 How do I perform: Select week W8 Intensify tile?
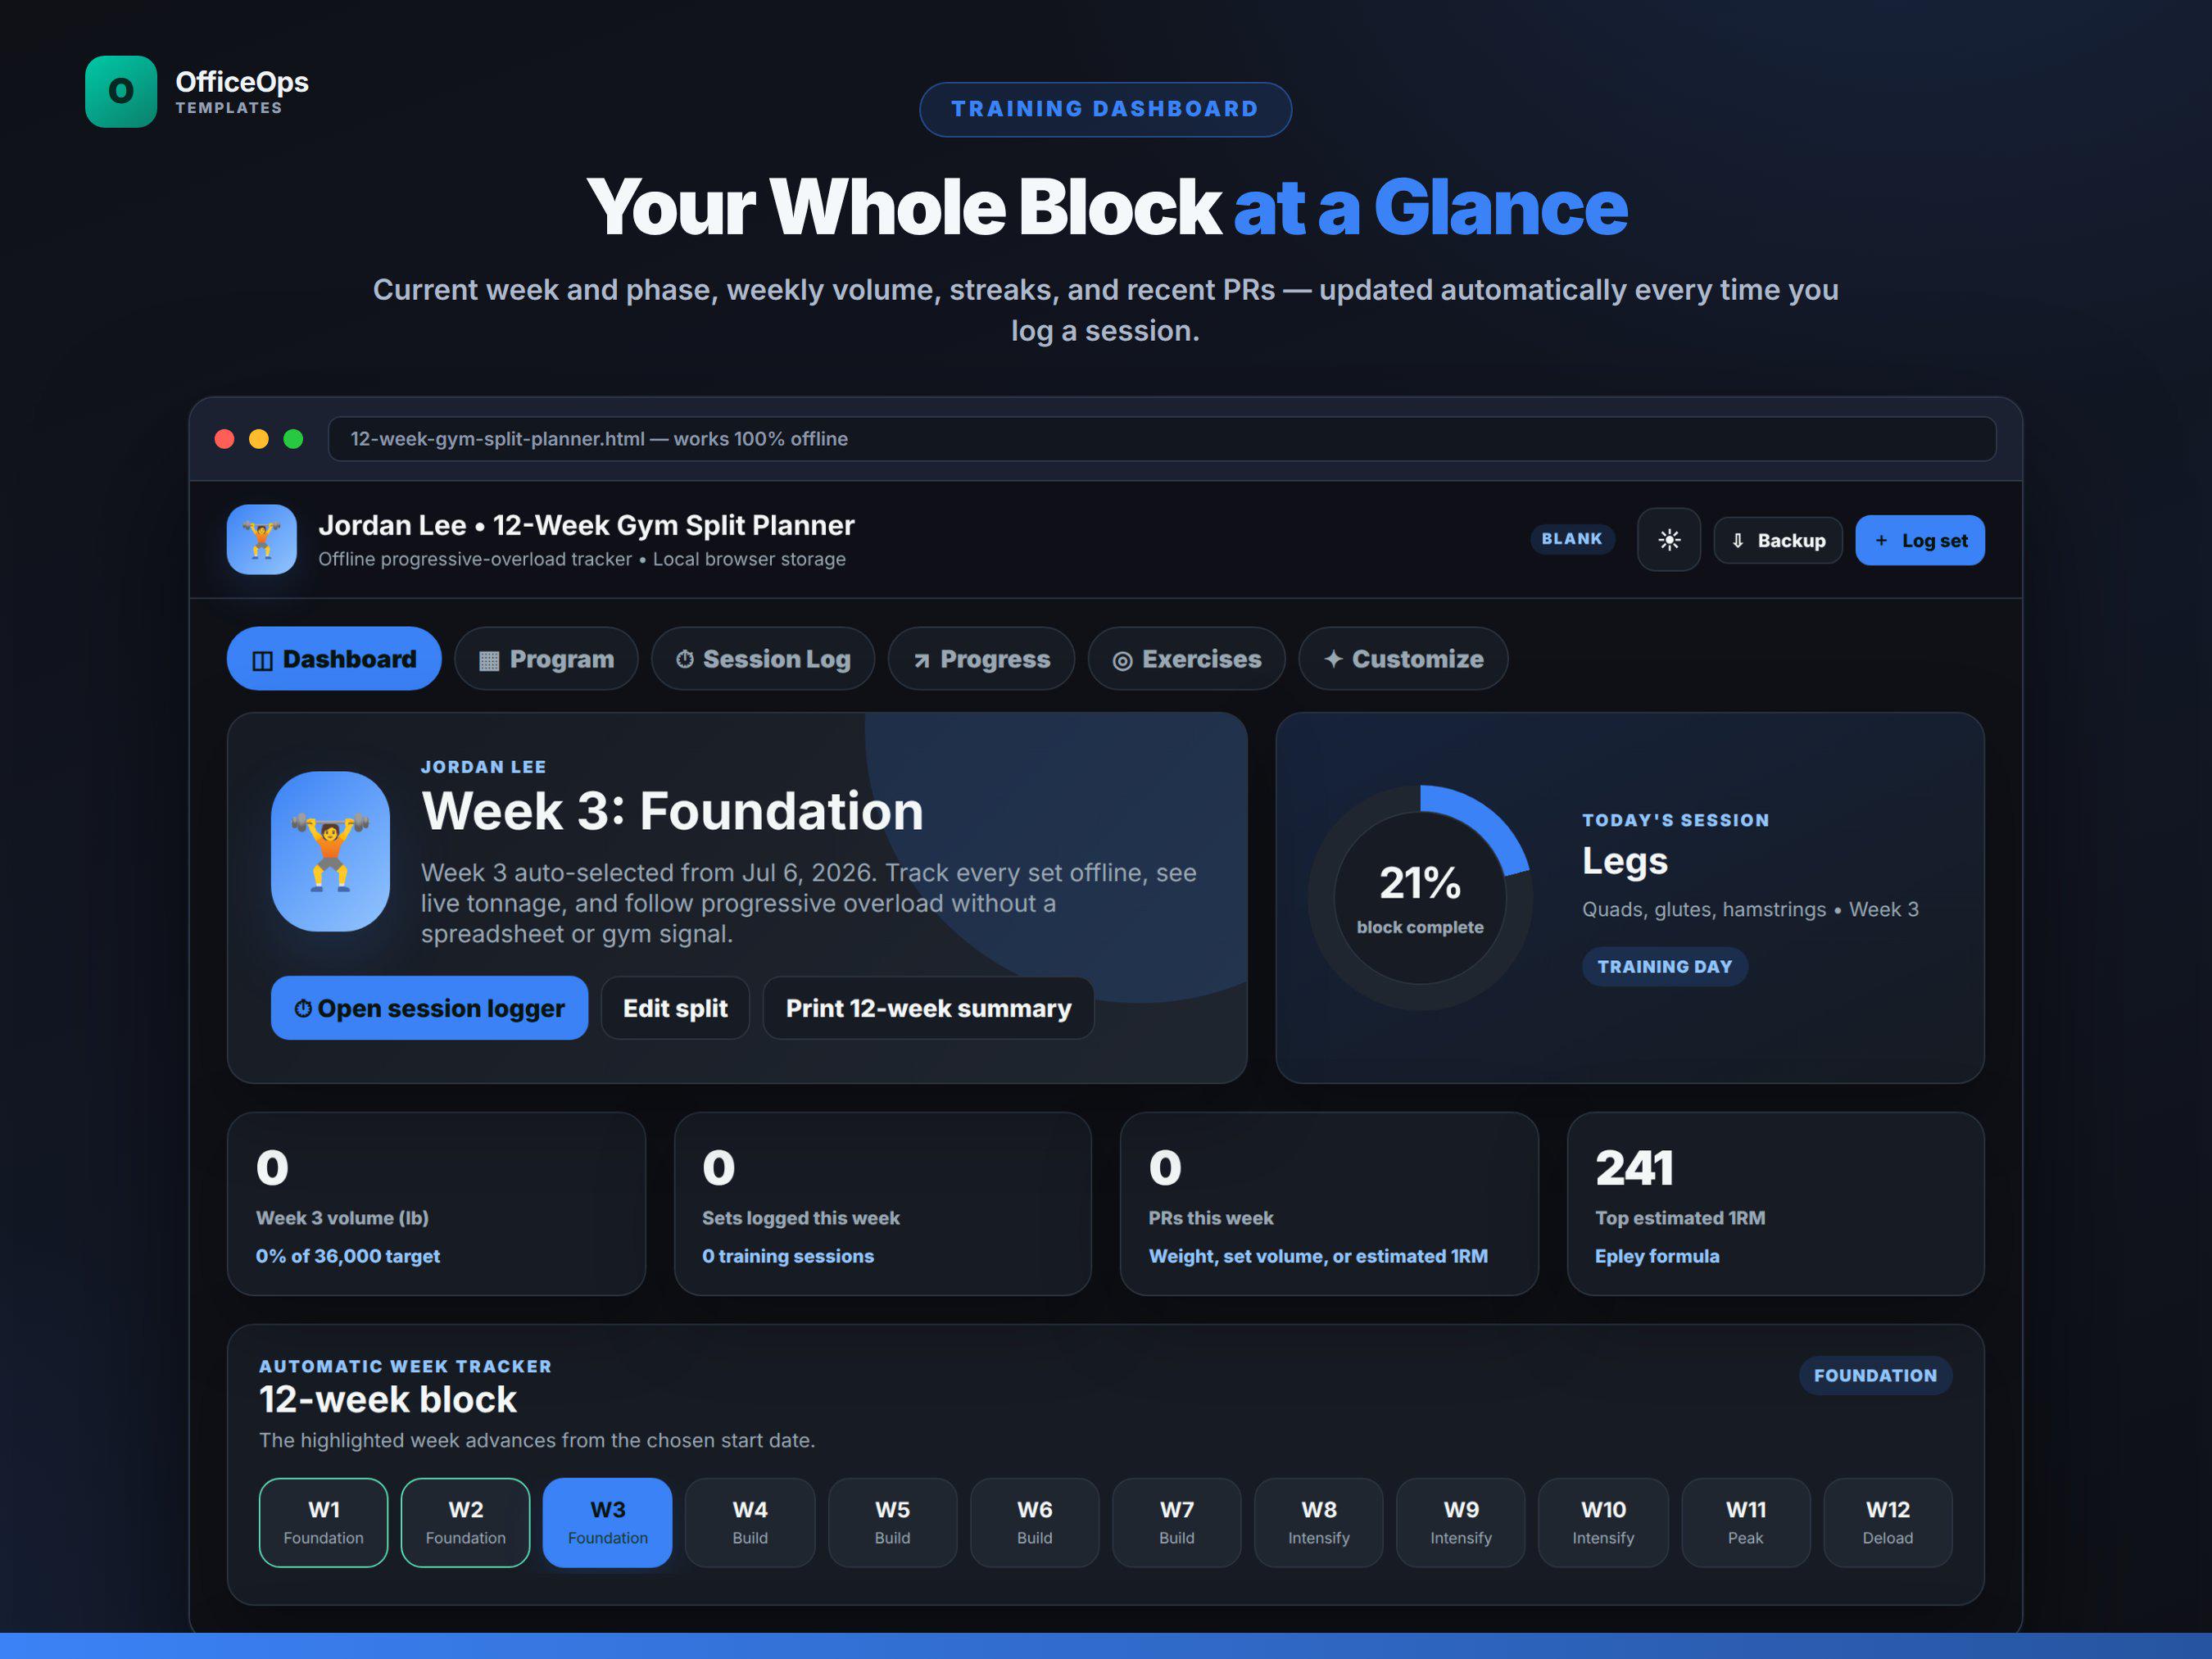pos(1318,1522)
